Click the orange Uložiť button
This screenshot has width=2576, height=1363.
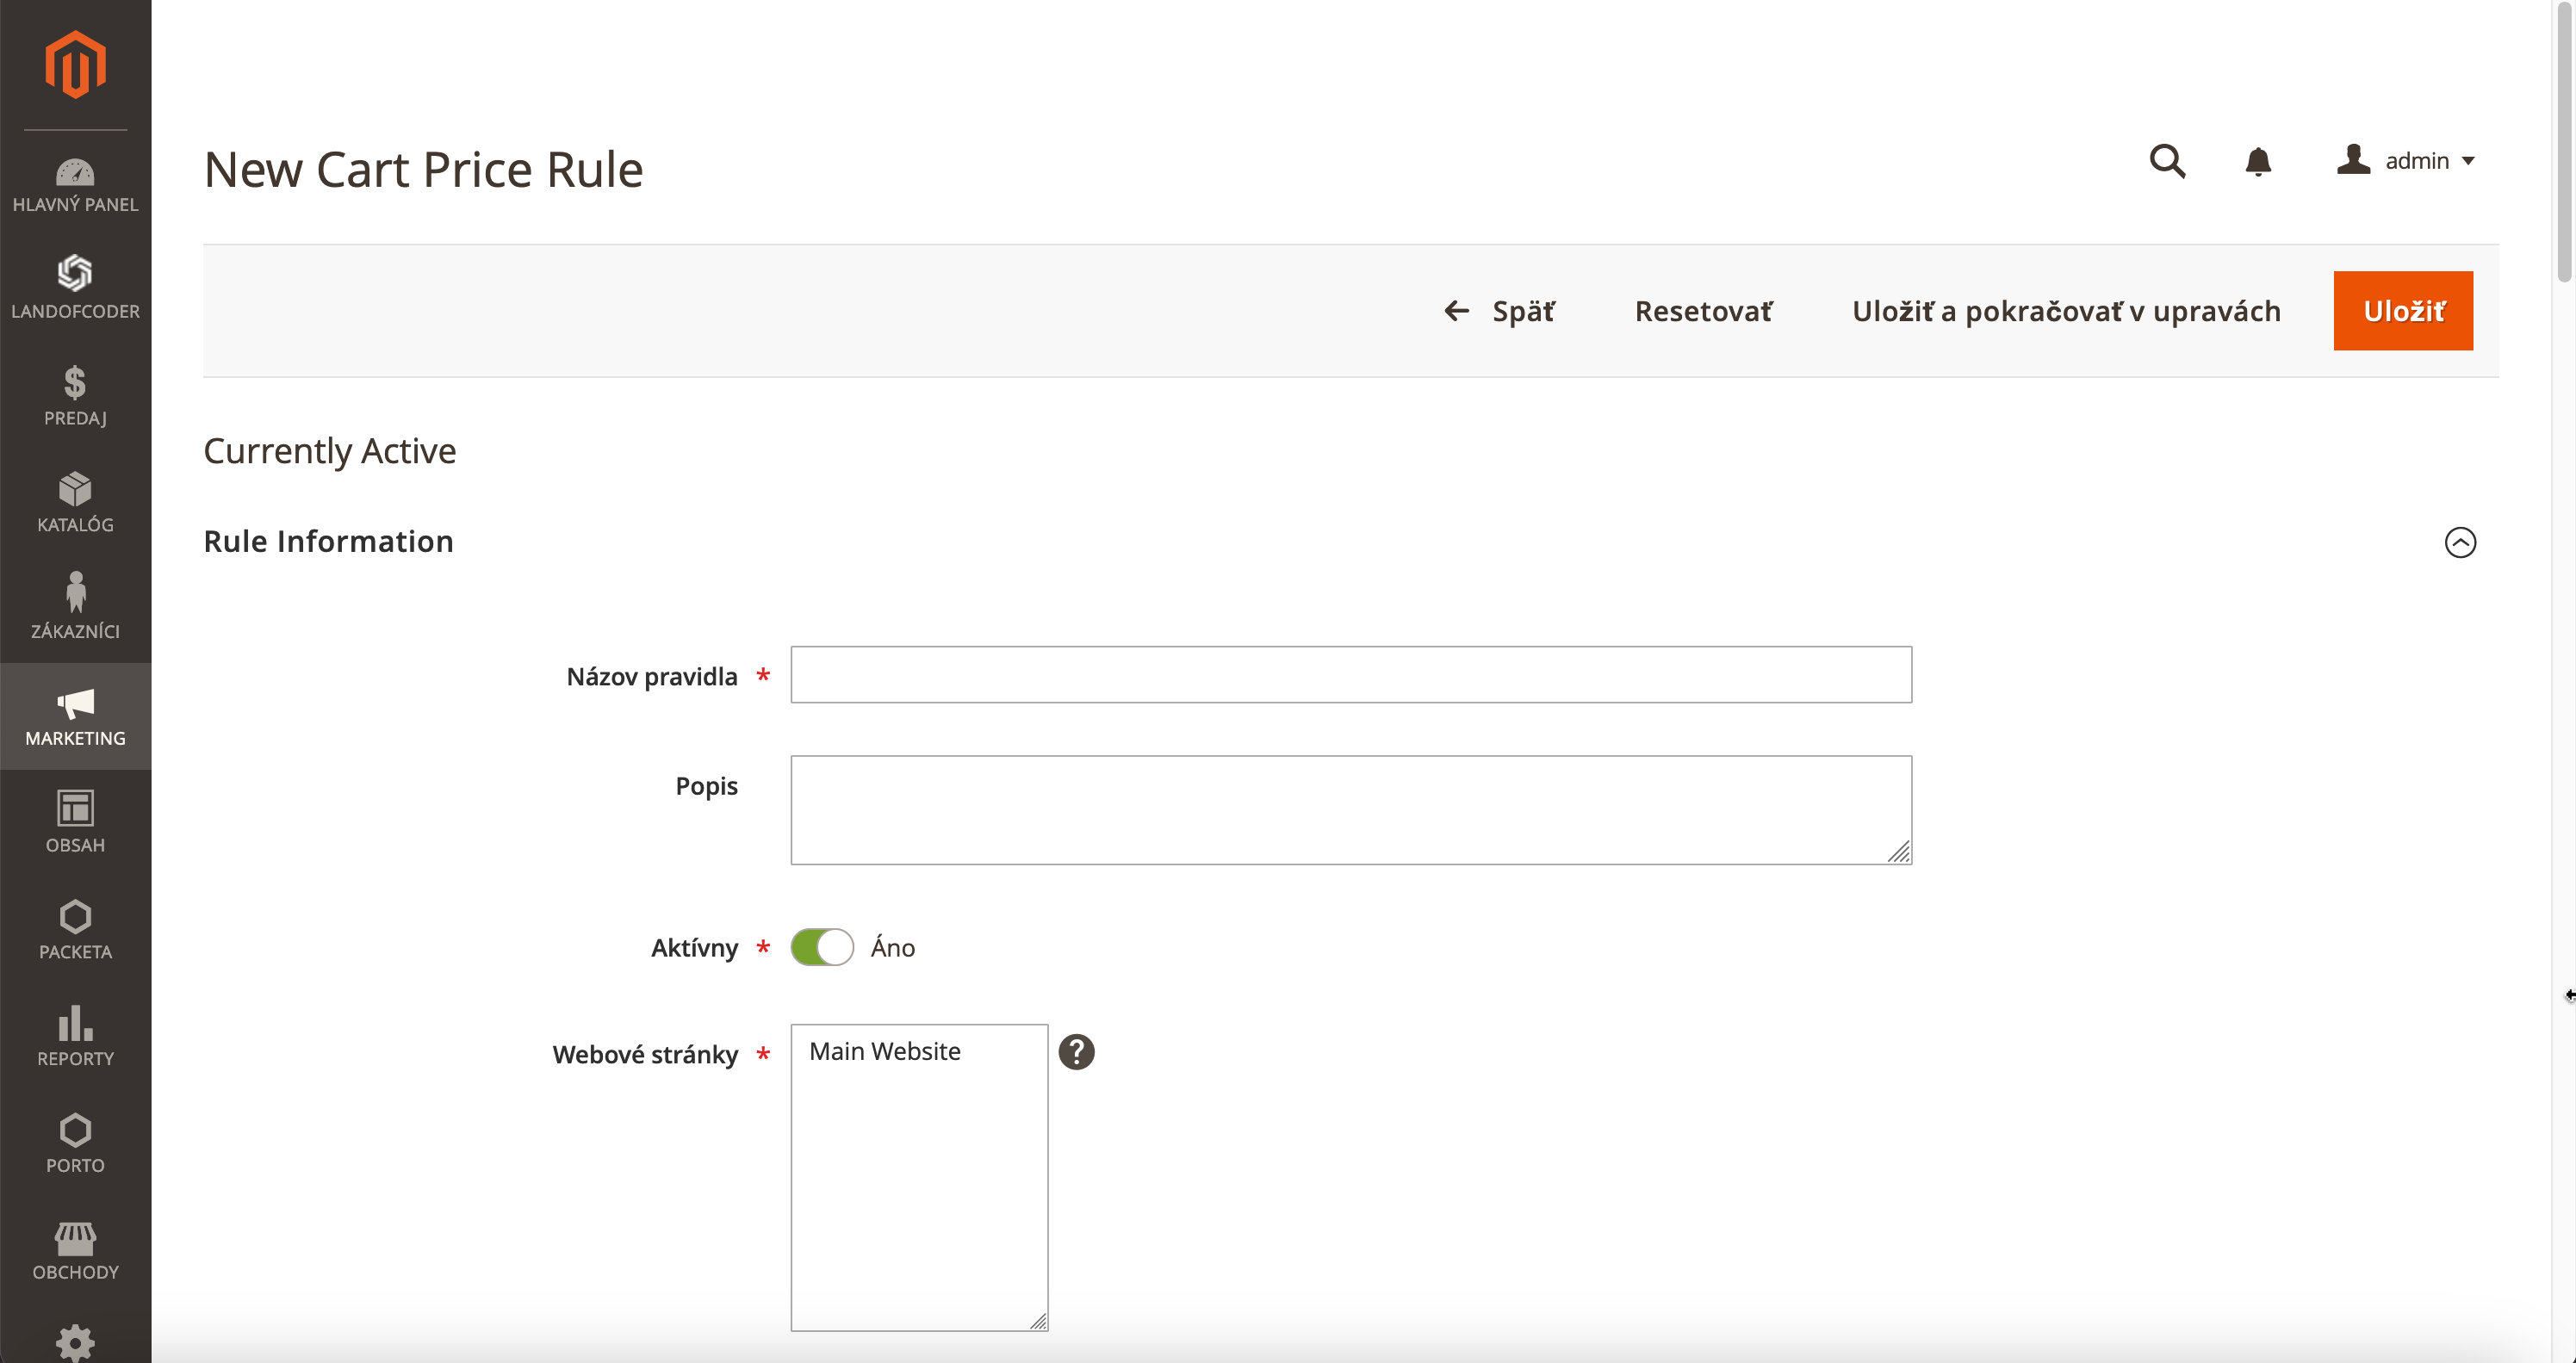tap(2402, 311)
